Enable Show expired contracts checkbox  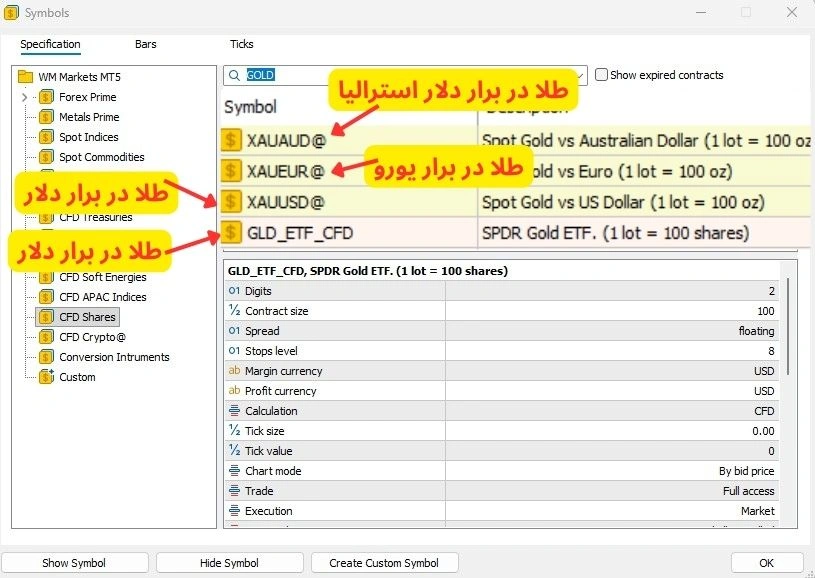(x=601, y=75)
